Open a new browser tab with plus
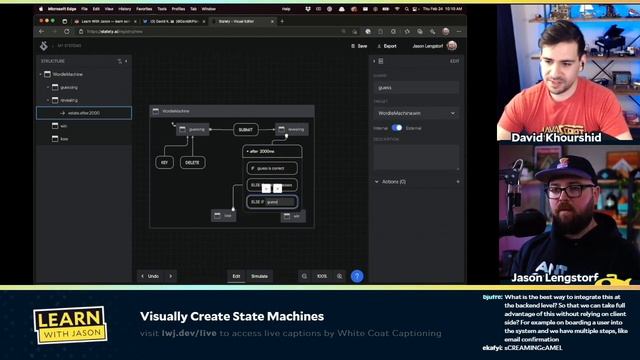The height and width of the screenshot is (360, 640). [282, 21]
